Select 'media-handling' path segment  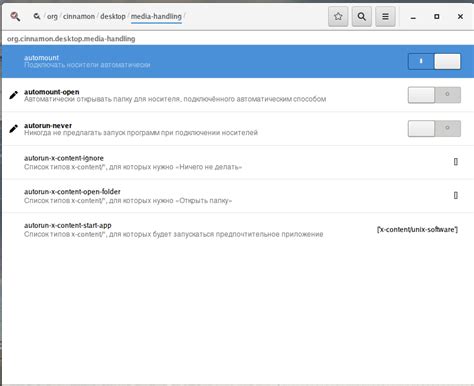(x=156, y=16)
